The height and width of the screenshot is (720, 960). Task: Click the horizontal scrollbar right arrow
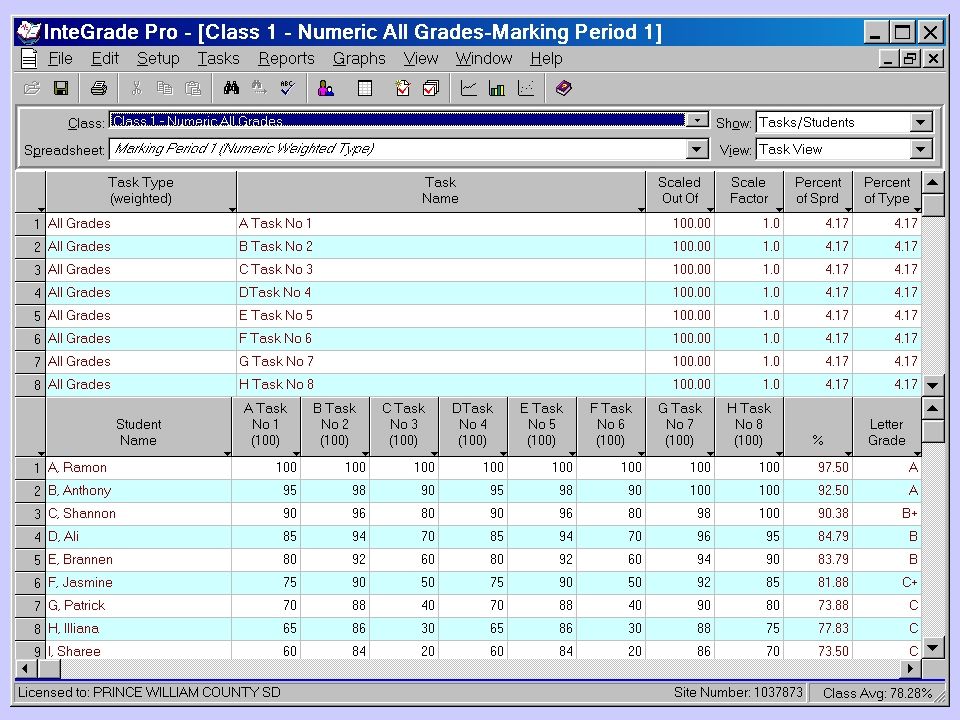coord(910,669)
